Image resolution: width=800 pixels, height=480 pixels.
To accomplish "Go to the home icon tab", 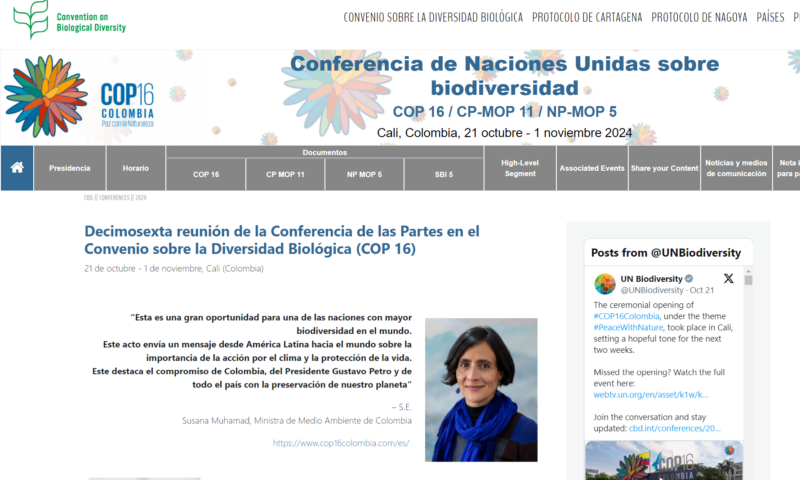I will (x=17, y=168).
